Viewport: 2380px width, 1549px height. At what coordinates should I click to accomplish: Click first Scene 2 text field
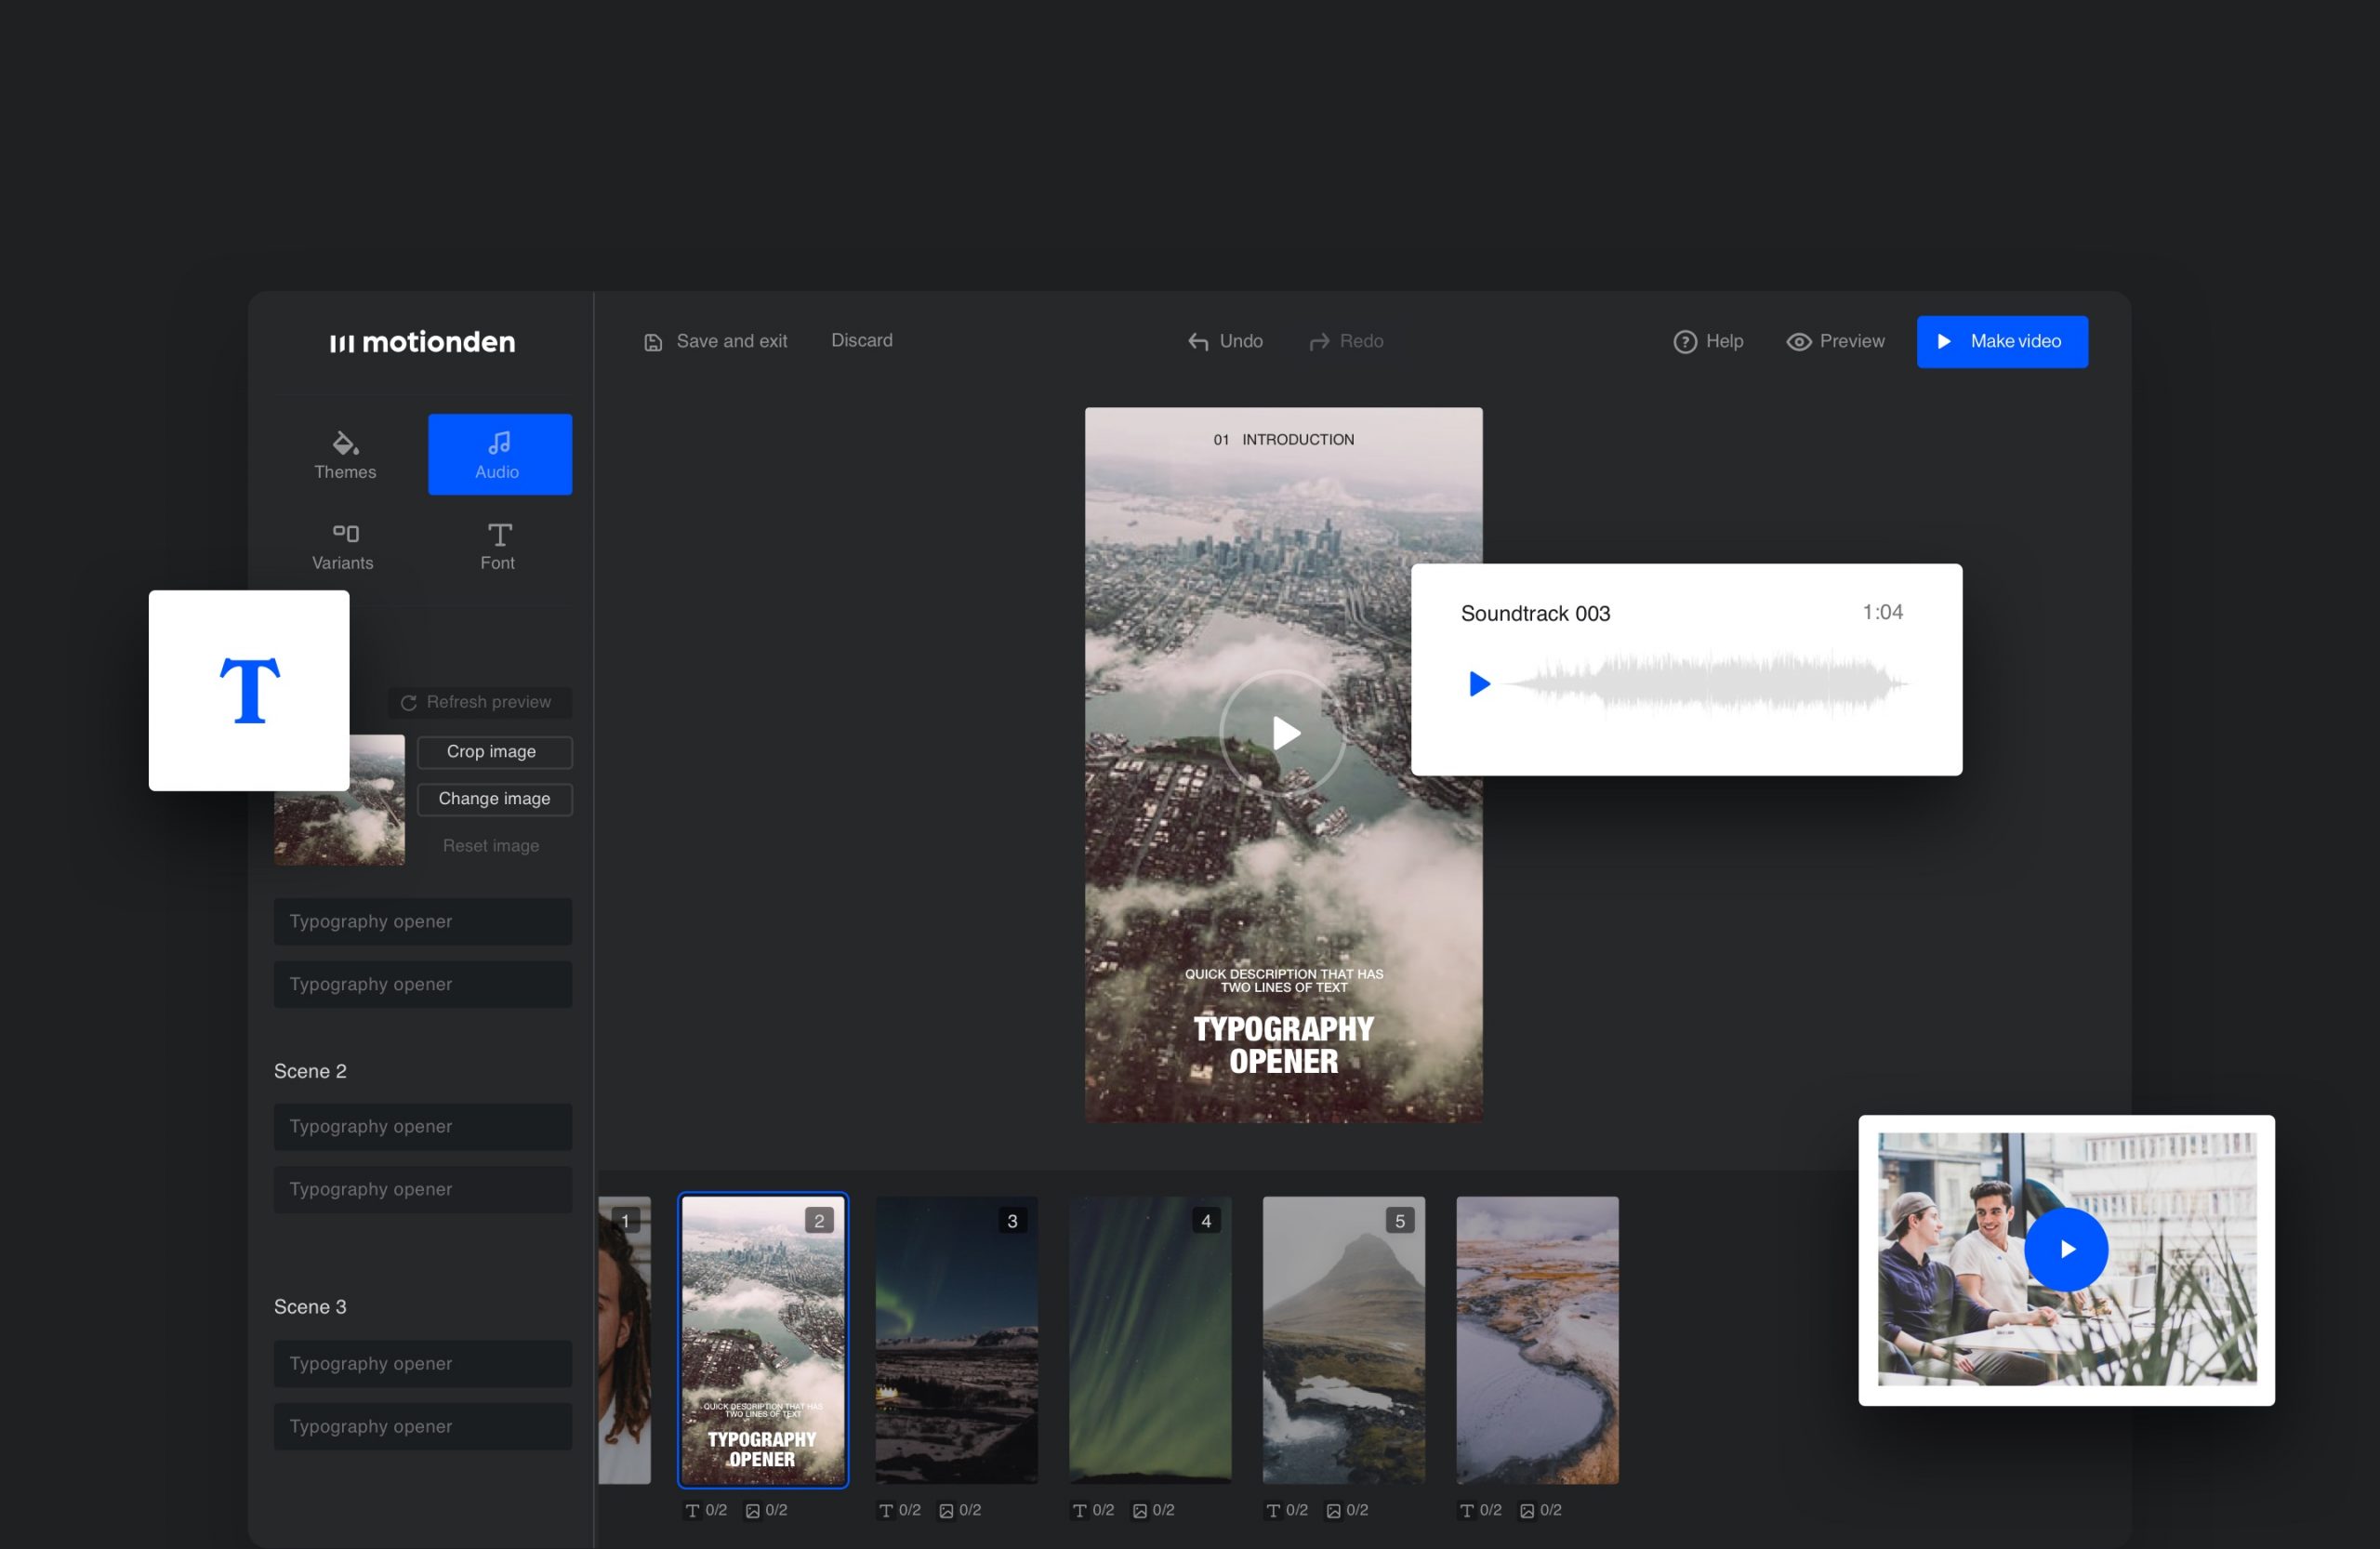422,1127
